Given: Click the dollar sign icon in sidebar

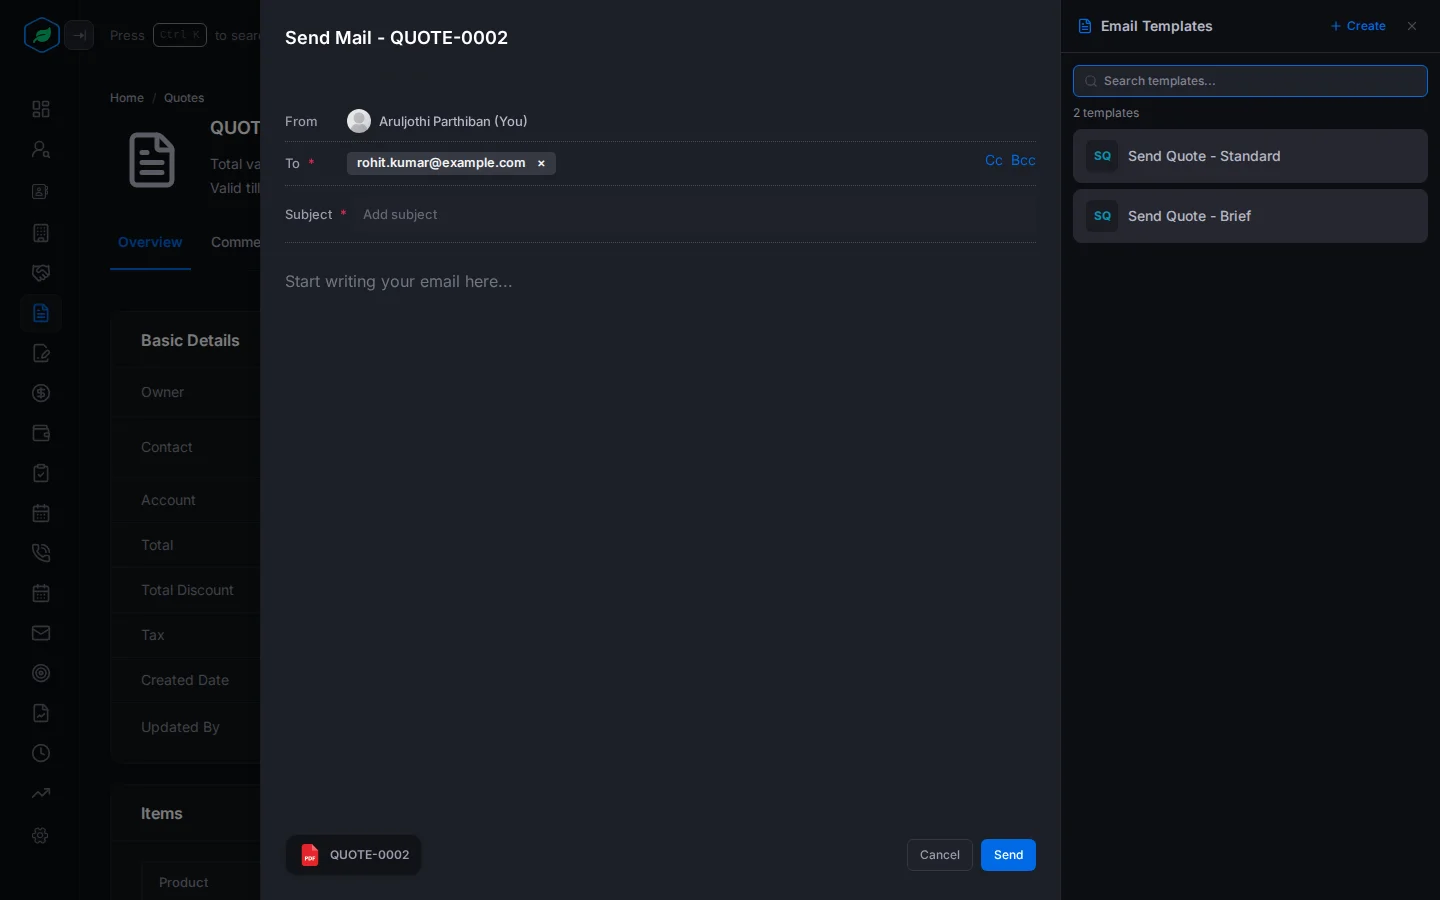Looking at the screenshot, I should 41,393.
